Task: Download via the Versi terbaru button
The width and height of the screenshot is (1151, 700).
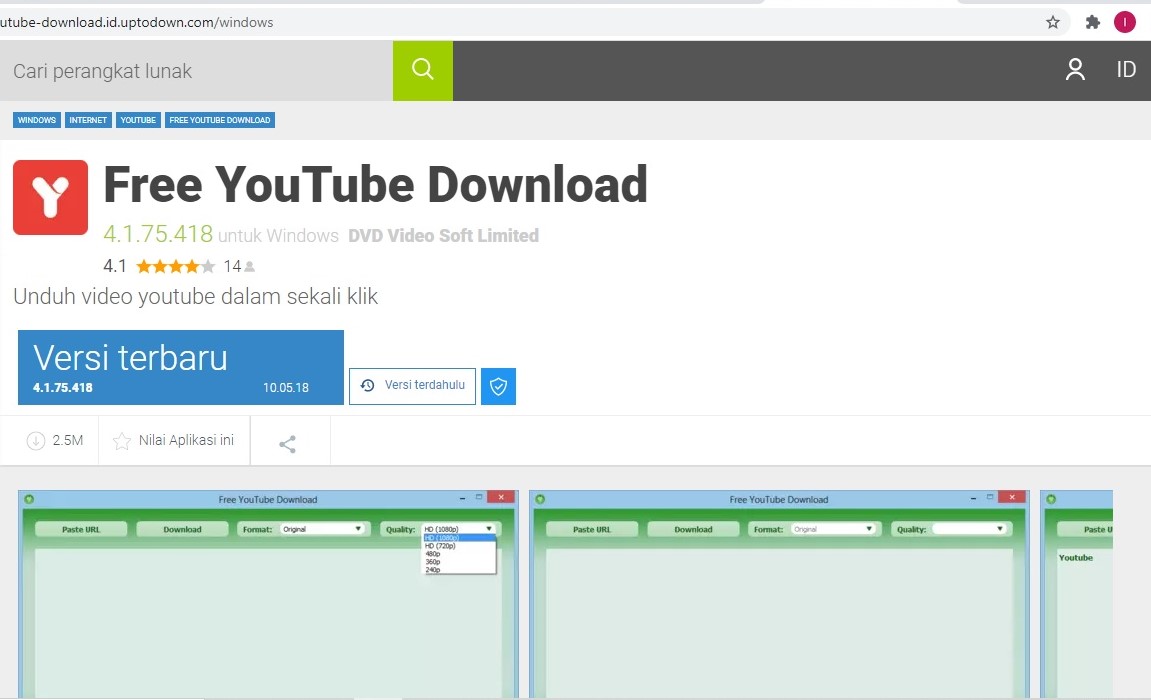Action: pos(181,367)
